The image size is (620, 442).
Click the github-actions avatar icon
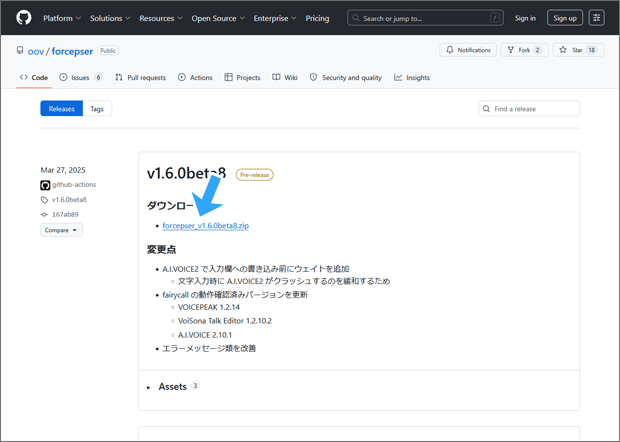tap(45, 185)
